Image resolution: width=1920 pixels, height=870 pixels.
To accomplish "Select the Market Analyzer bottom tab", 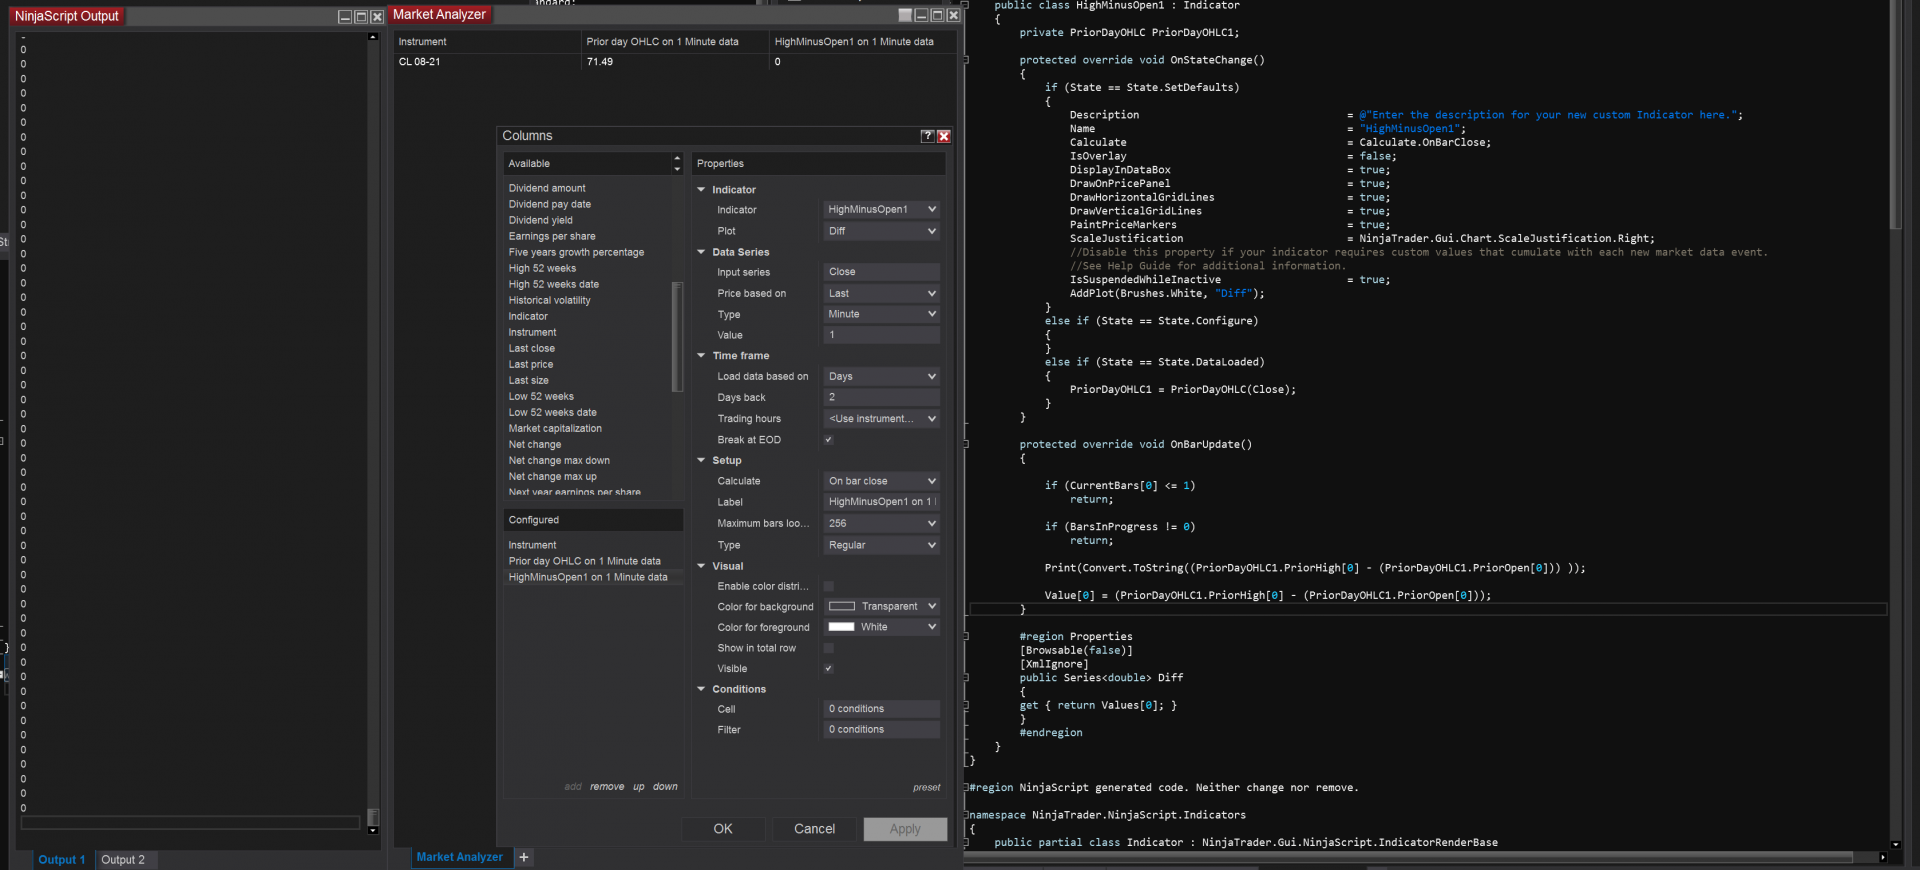I will tap(459, 857).
